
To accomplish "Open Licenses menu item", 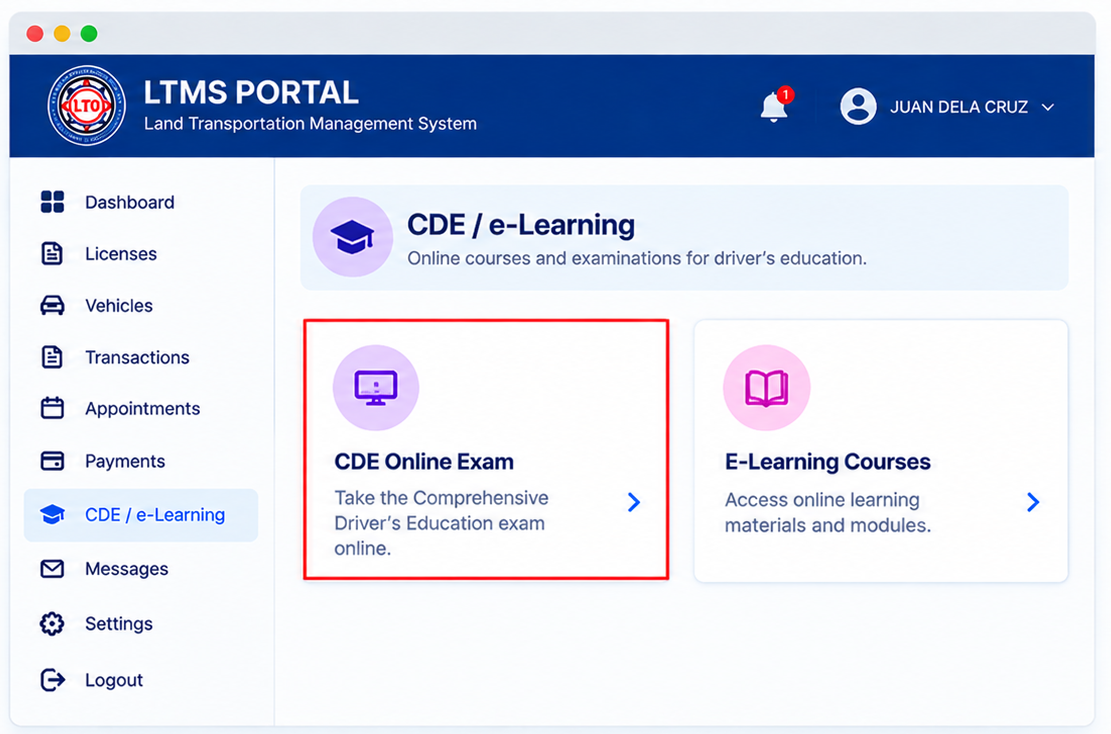I will click(x=121, y=254).
